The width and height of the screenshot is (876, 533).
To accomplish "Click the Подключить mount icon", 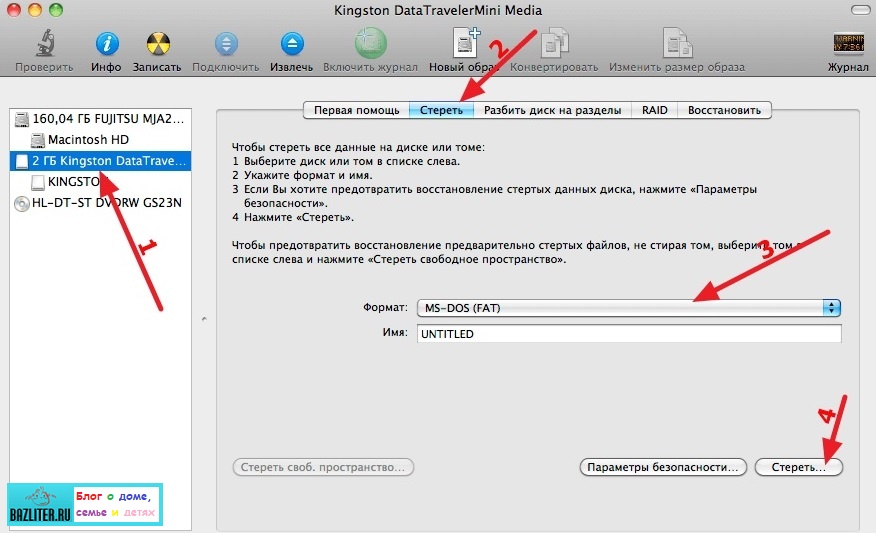I will pyautogui.click(x=226, y=44).
